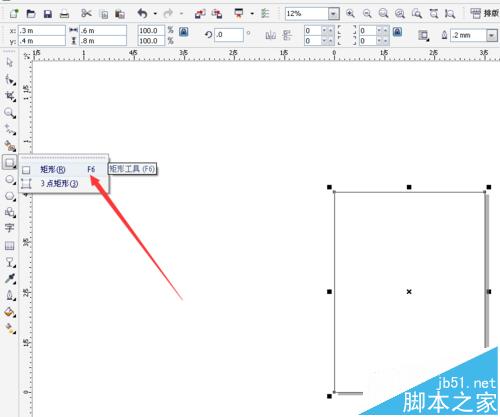Edit the x position field .3 m
The width and height of the screenshot is (500, 417).
(x=42, y=31)
